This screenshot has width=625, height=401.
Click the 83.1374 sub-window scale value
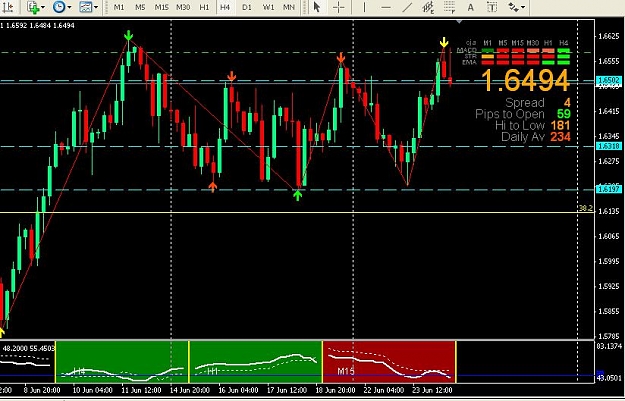pos(609,346)
